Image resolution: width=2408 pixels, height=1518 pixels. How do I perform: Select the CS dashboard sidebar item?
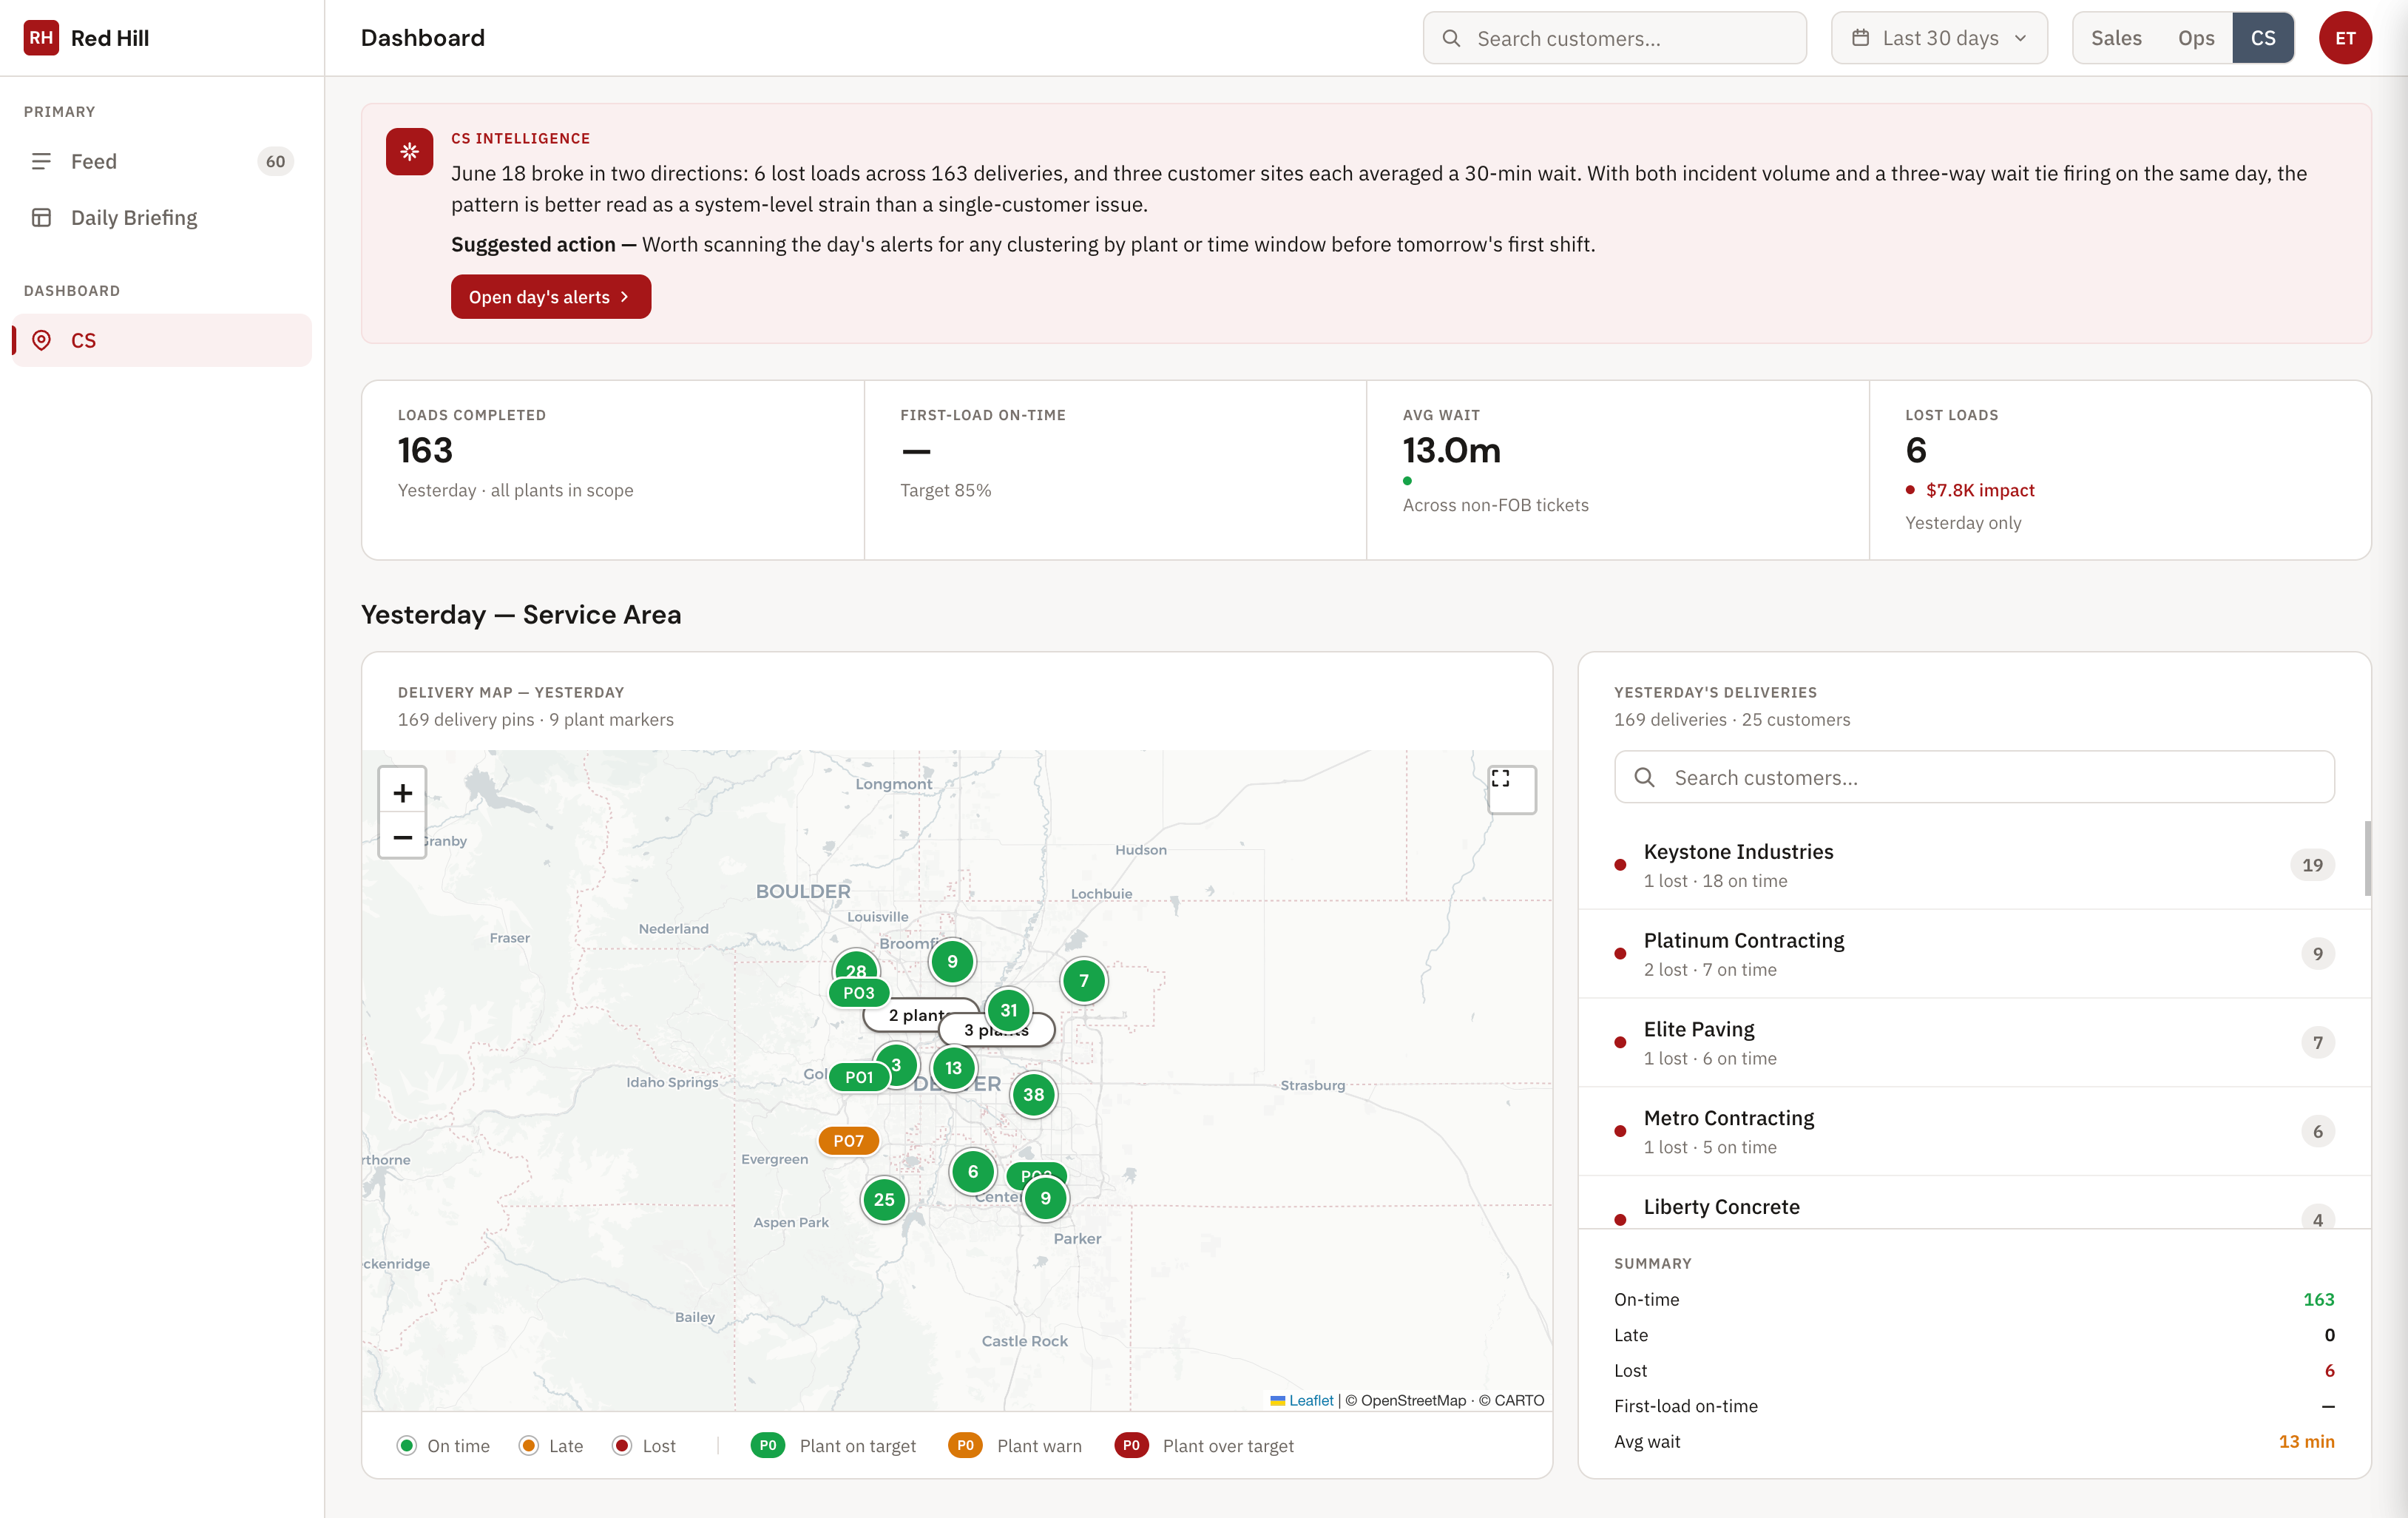(x=162, y=340)
